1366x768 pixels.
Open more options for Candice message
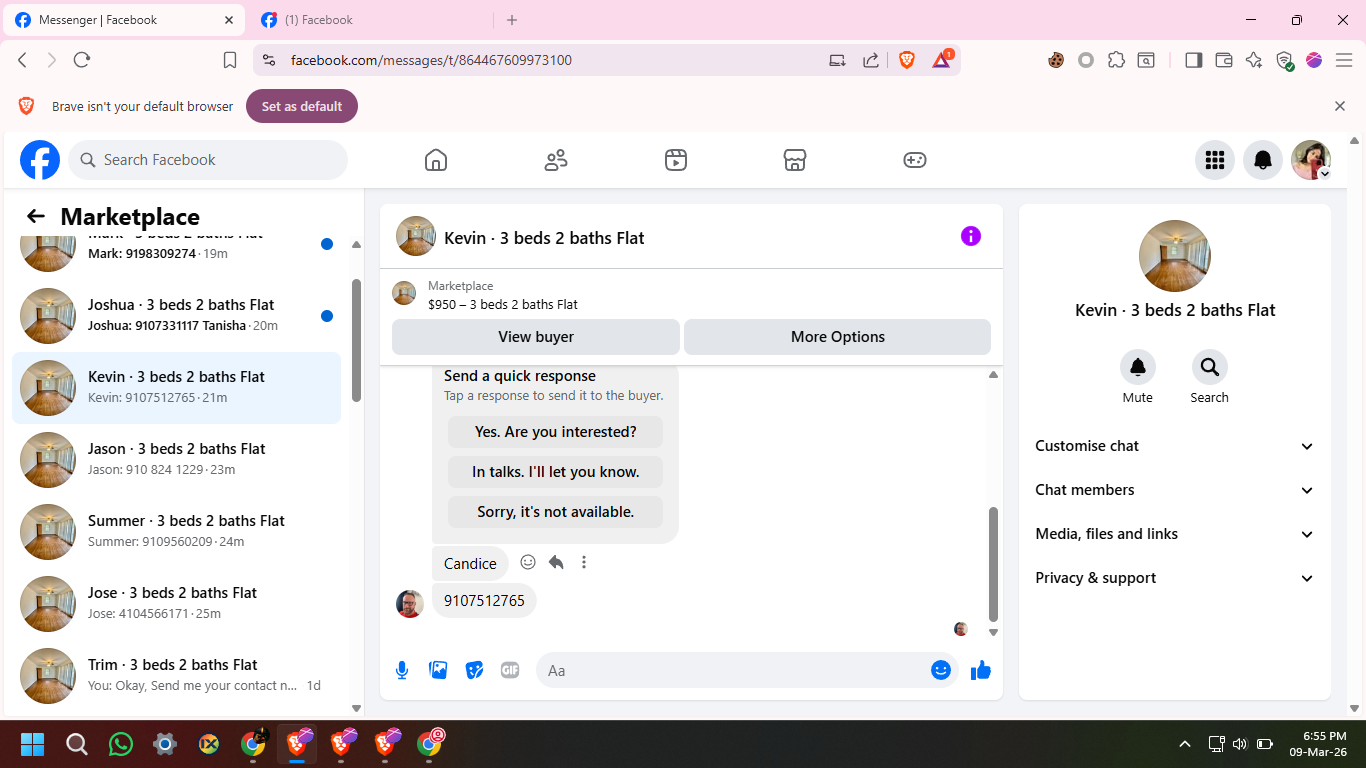584,562
